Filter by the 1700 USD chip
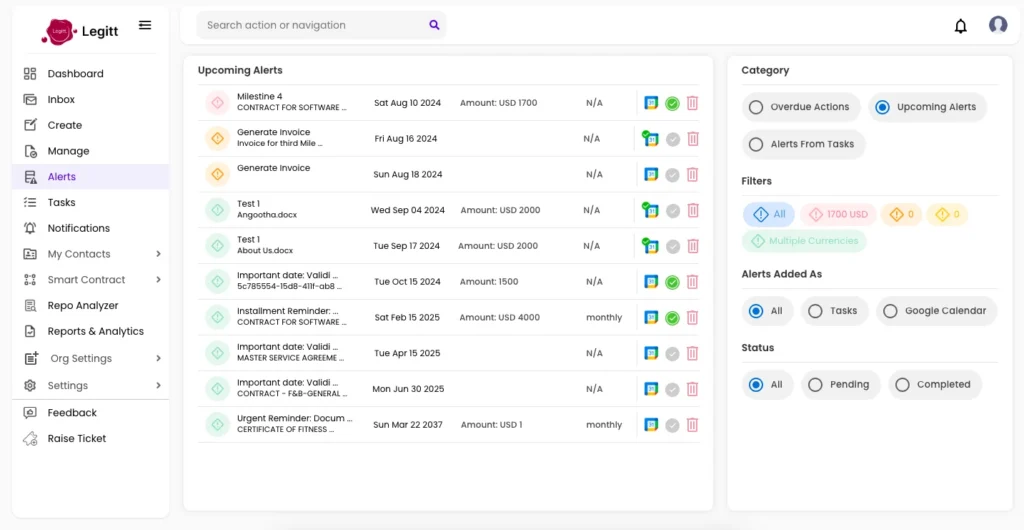The height and width of the screenshot is (530, 1024). (839, 214)
